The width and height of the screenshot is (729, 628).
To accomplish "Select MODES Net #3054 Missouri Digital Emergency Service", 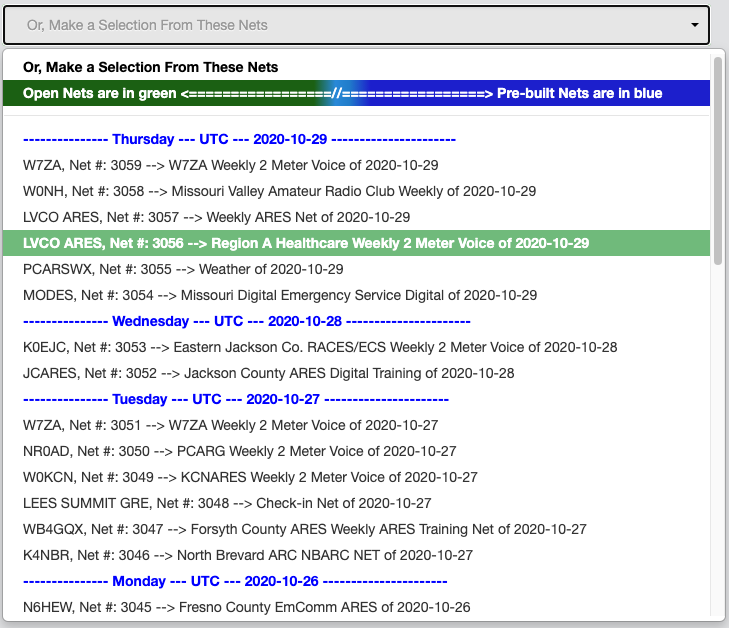I will [356, 295].
